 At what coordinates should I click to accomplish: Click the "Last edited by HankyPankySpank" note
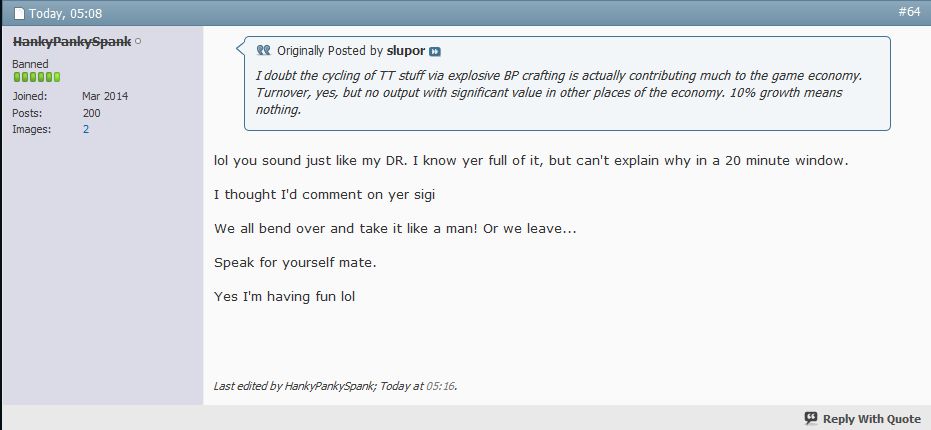click(319, 385)
